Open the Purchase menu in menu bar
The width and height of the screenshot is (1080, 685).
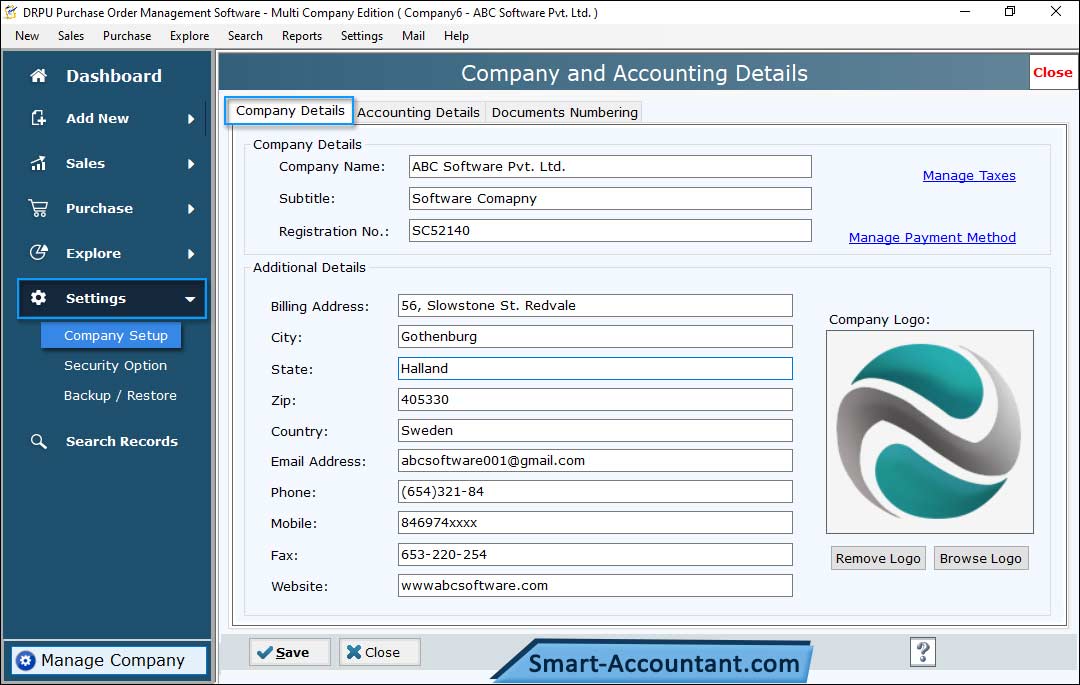[127, 36]
